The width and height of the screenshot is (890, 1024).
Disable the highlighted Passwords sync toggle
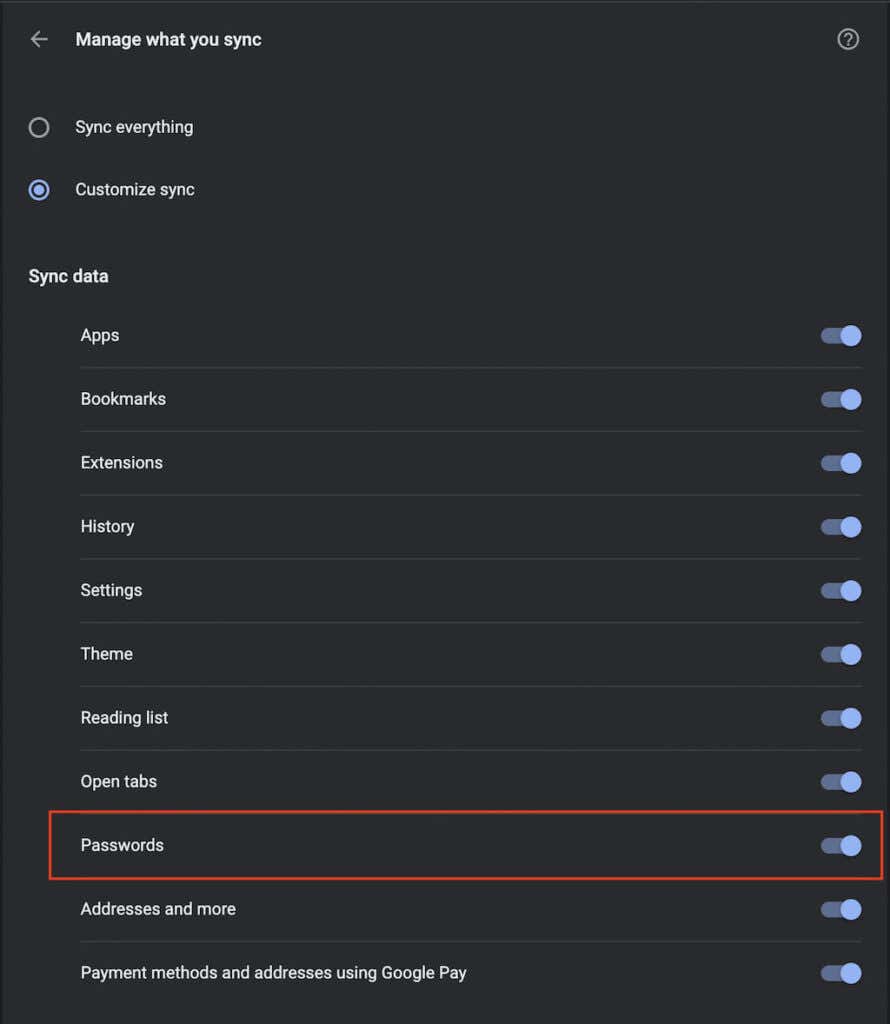click(840, 846)
